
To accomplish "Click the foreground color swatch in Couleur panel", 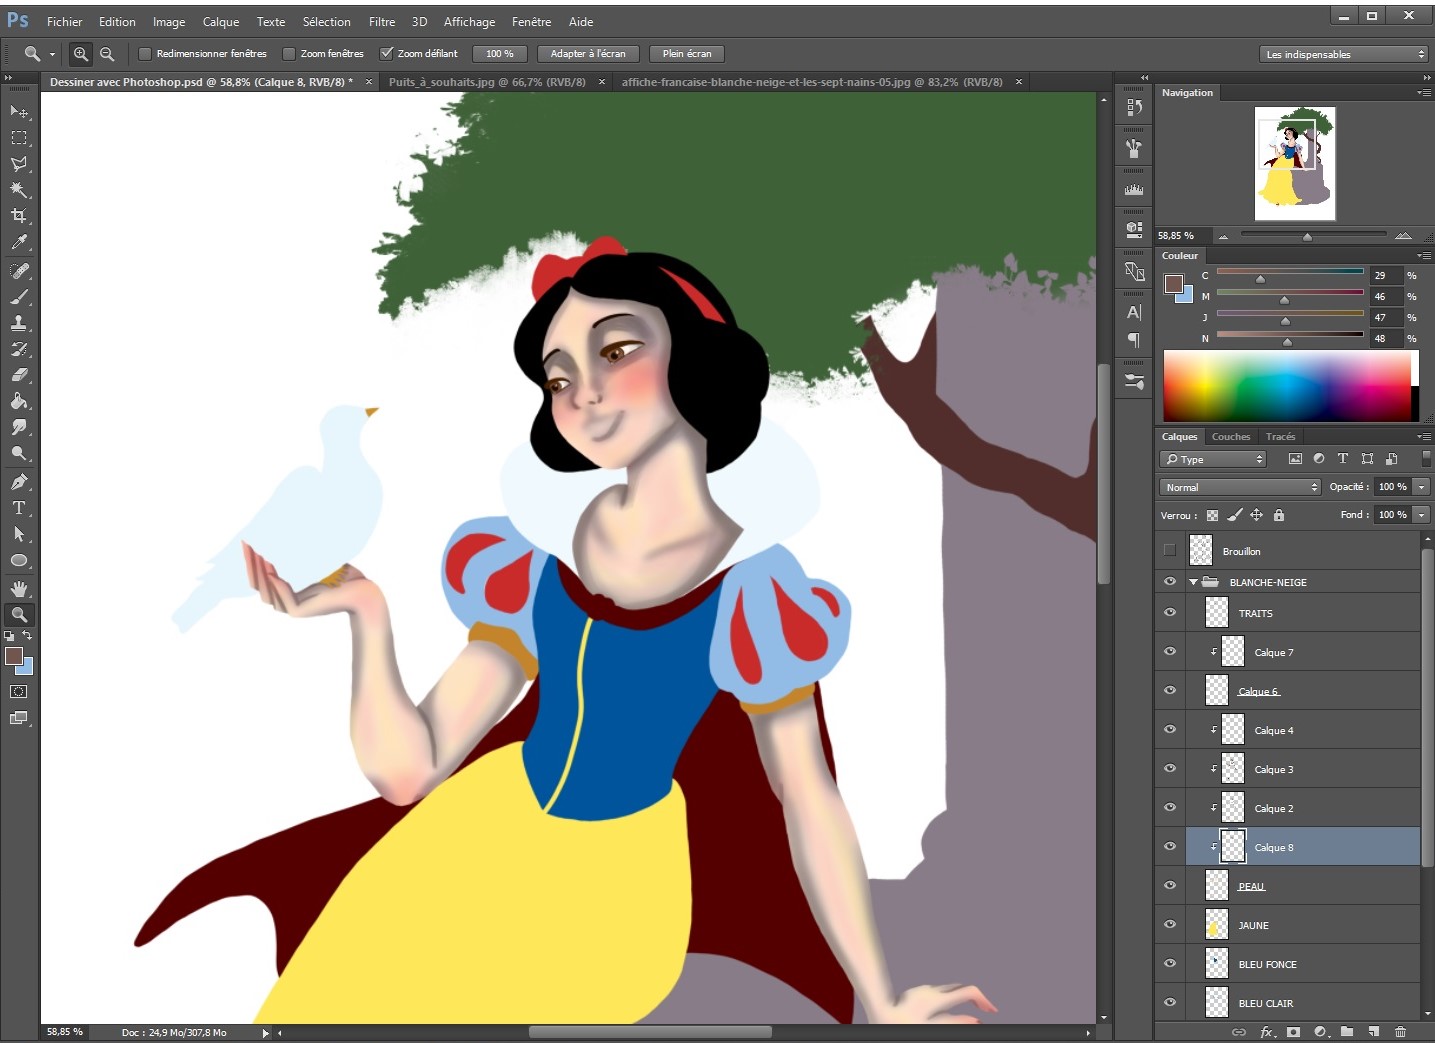I will 1173,283.
